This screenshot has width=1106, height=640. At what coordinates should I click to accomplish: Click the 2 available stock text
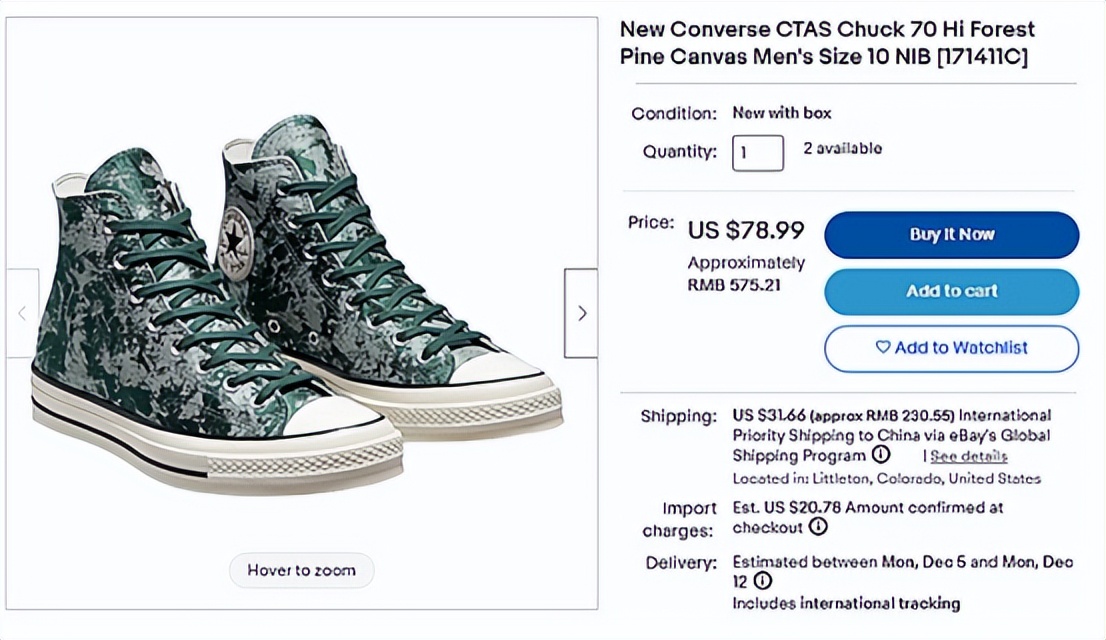pos(845,149)
